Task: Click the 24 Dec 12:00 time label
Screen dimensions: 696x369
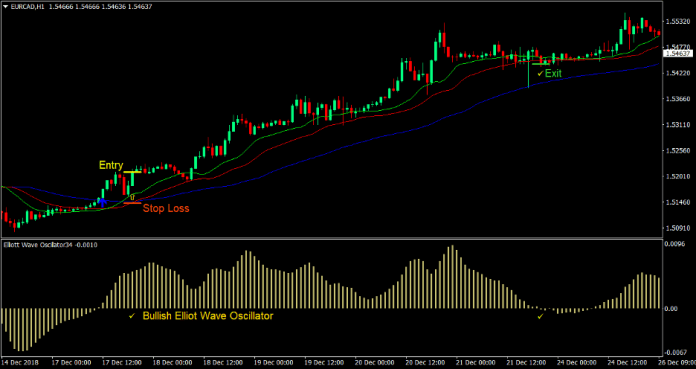Action: [x=628, y=362]
